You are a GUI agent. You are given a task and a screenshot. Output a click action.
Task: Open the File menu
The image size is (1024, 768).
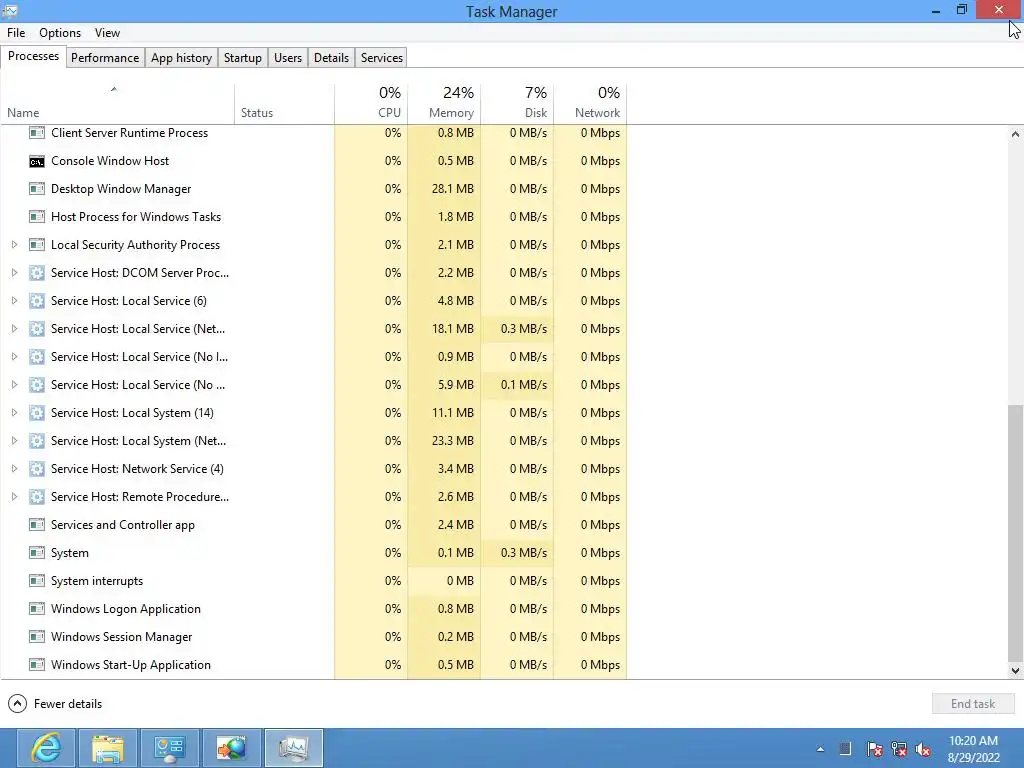coord(16,33)
